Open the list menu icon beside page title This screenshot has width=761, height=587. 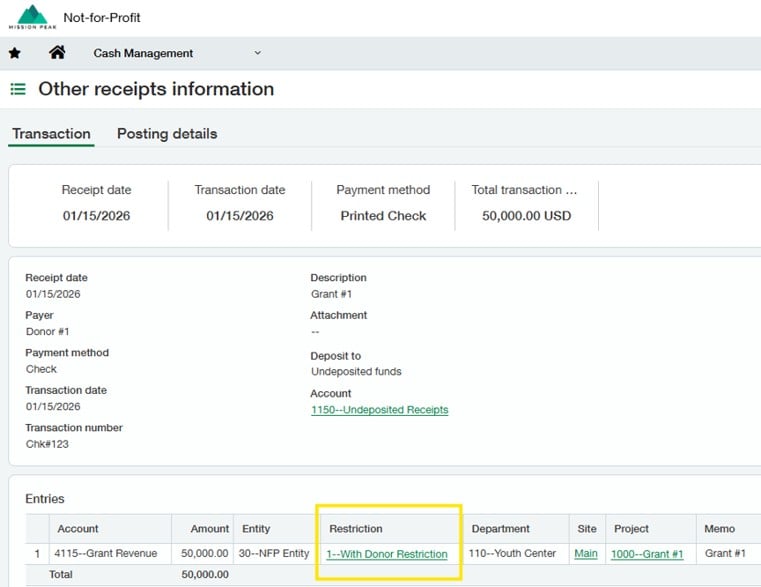point(18,89)
